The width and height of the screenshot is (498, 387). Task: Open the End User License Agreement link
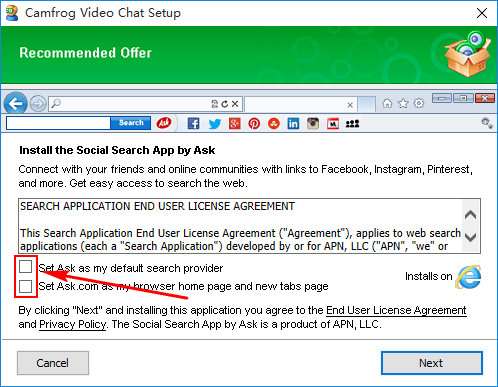click(x=396, y=310)
